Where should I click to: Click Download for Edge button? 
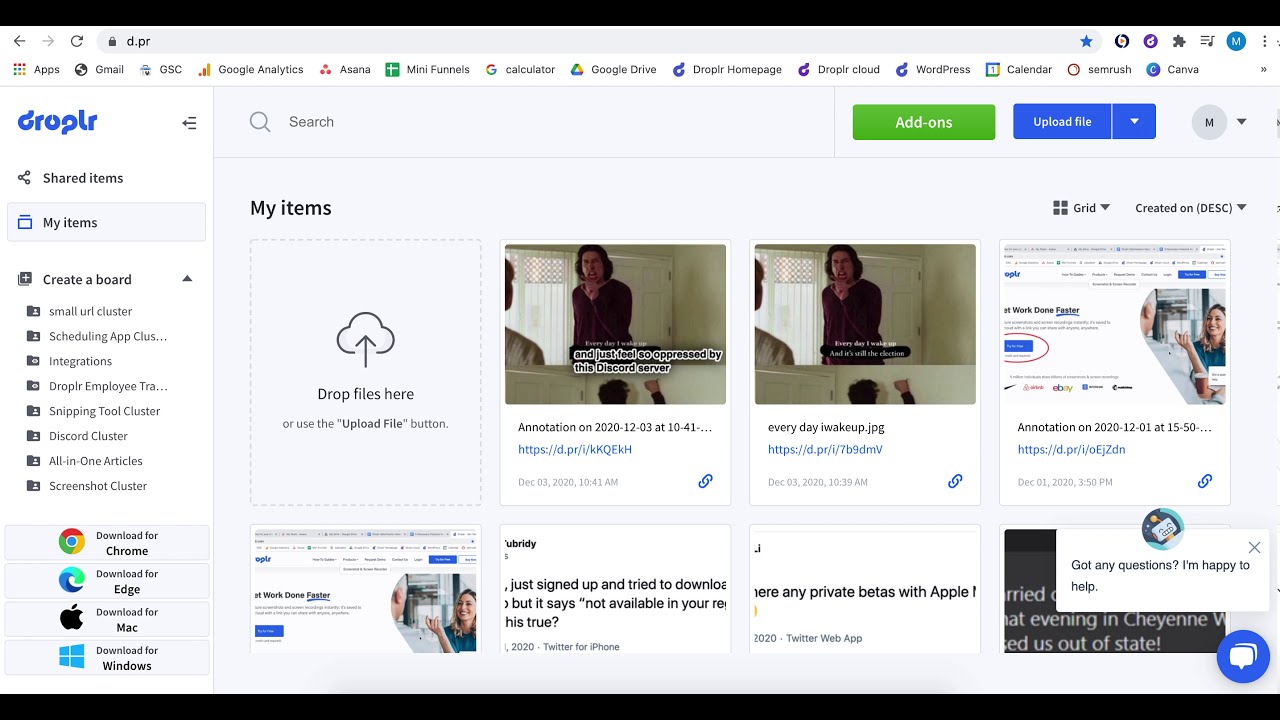107,581
